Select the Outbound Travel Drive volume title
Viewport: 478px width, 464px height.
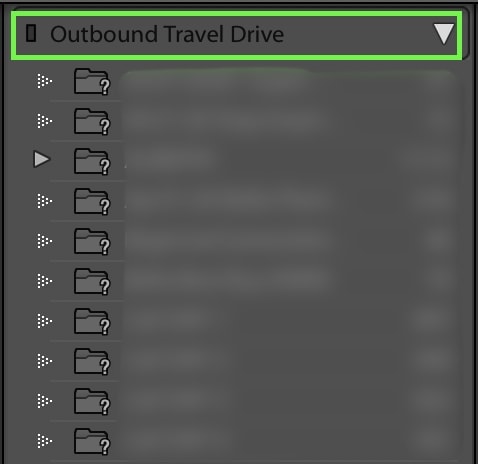(x=167, y=34)
